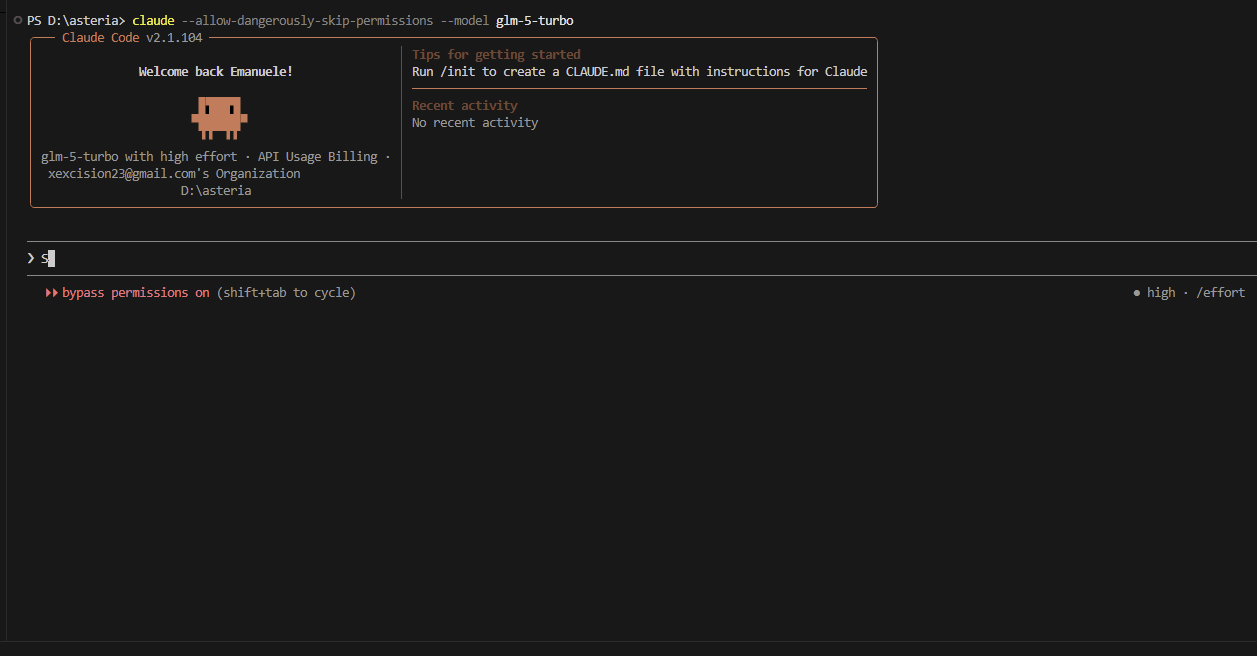Click the prompt chevron symbol
The width and height of the screenshot is (1257, 656).
31,258
